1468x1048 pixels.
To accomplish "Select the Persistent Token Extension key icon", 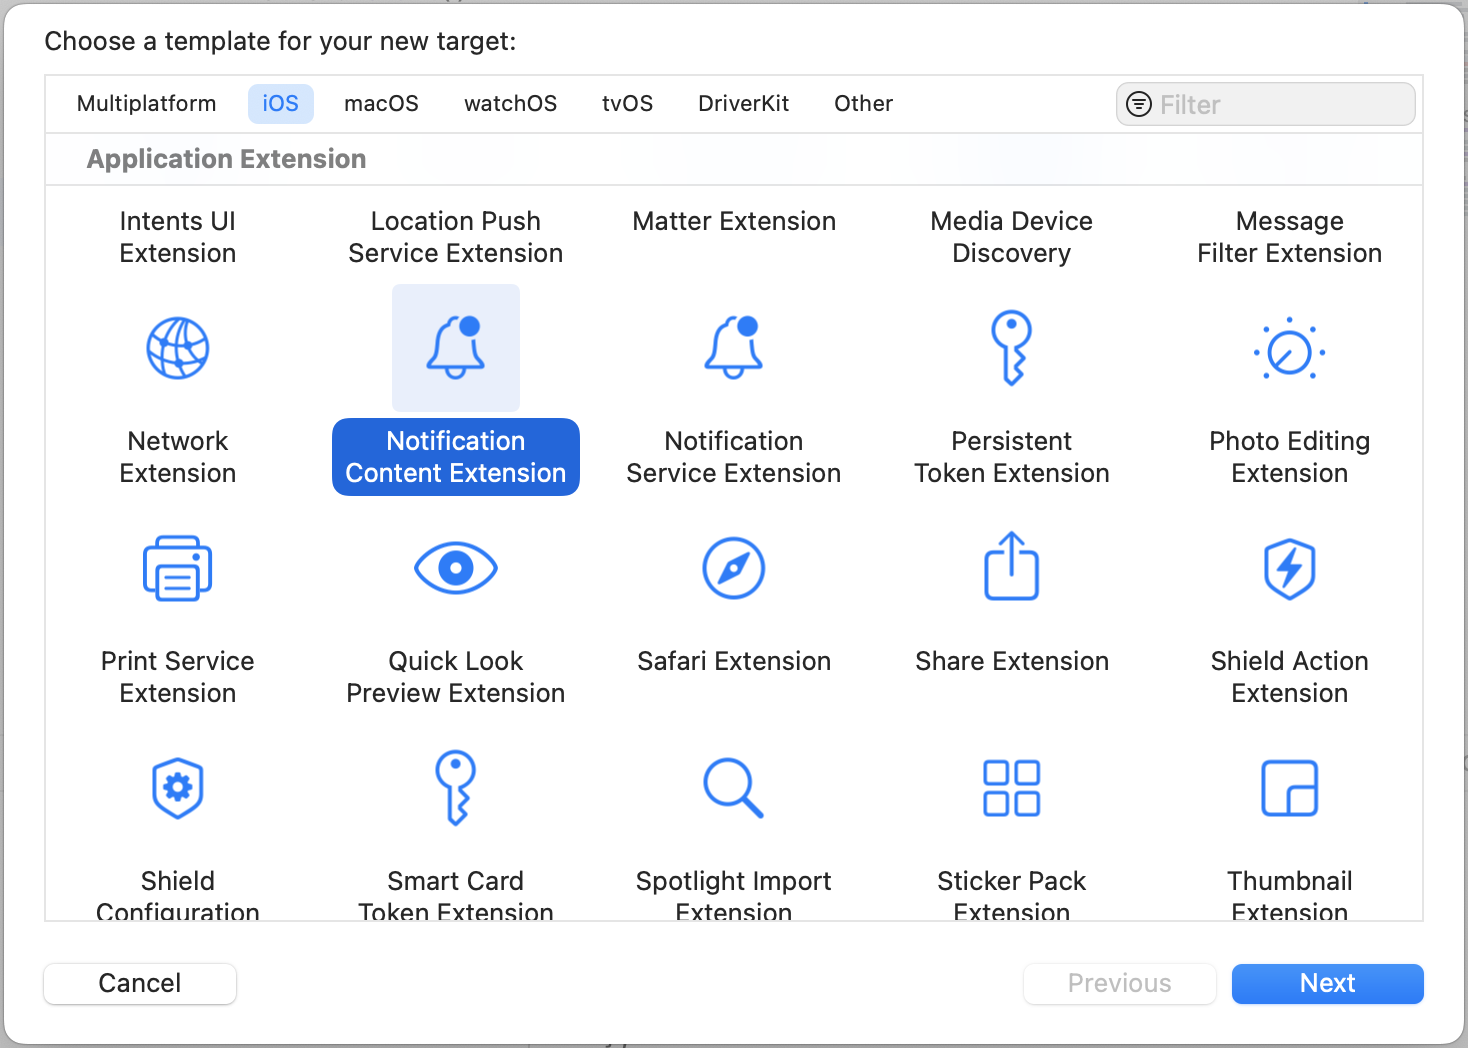I will click(x=1012, y=348).
